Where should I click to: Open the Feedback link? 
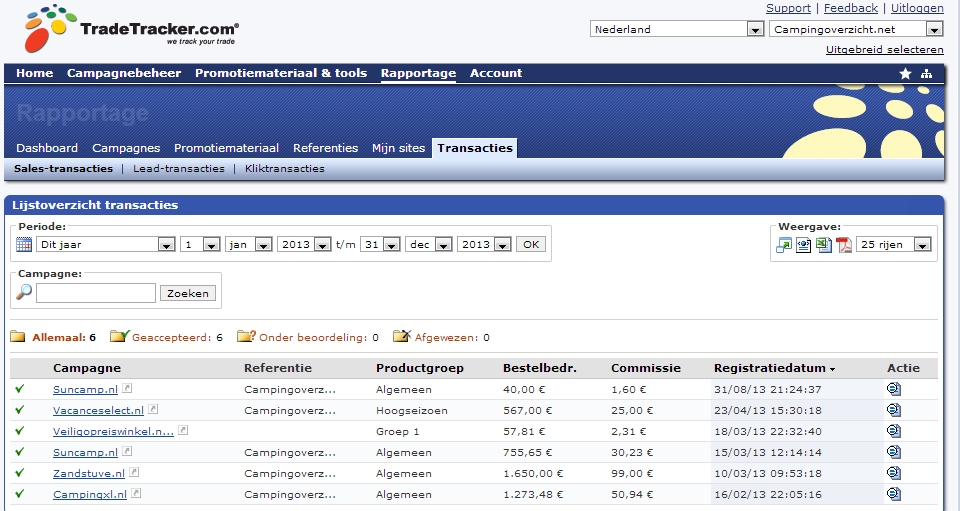pos(851,8)
